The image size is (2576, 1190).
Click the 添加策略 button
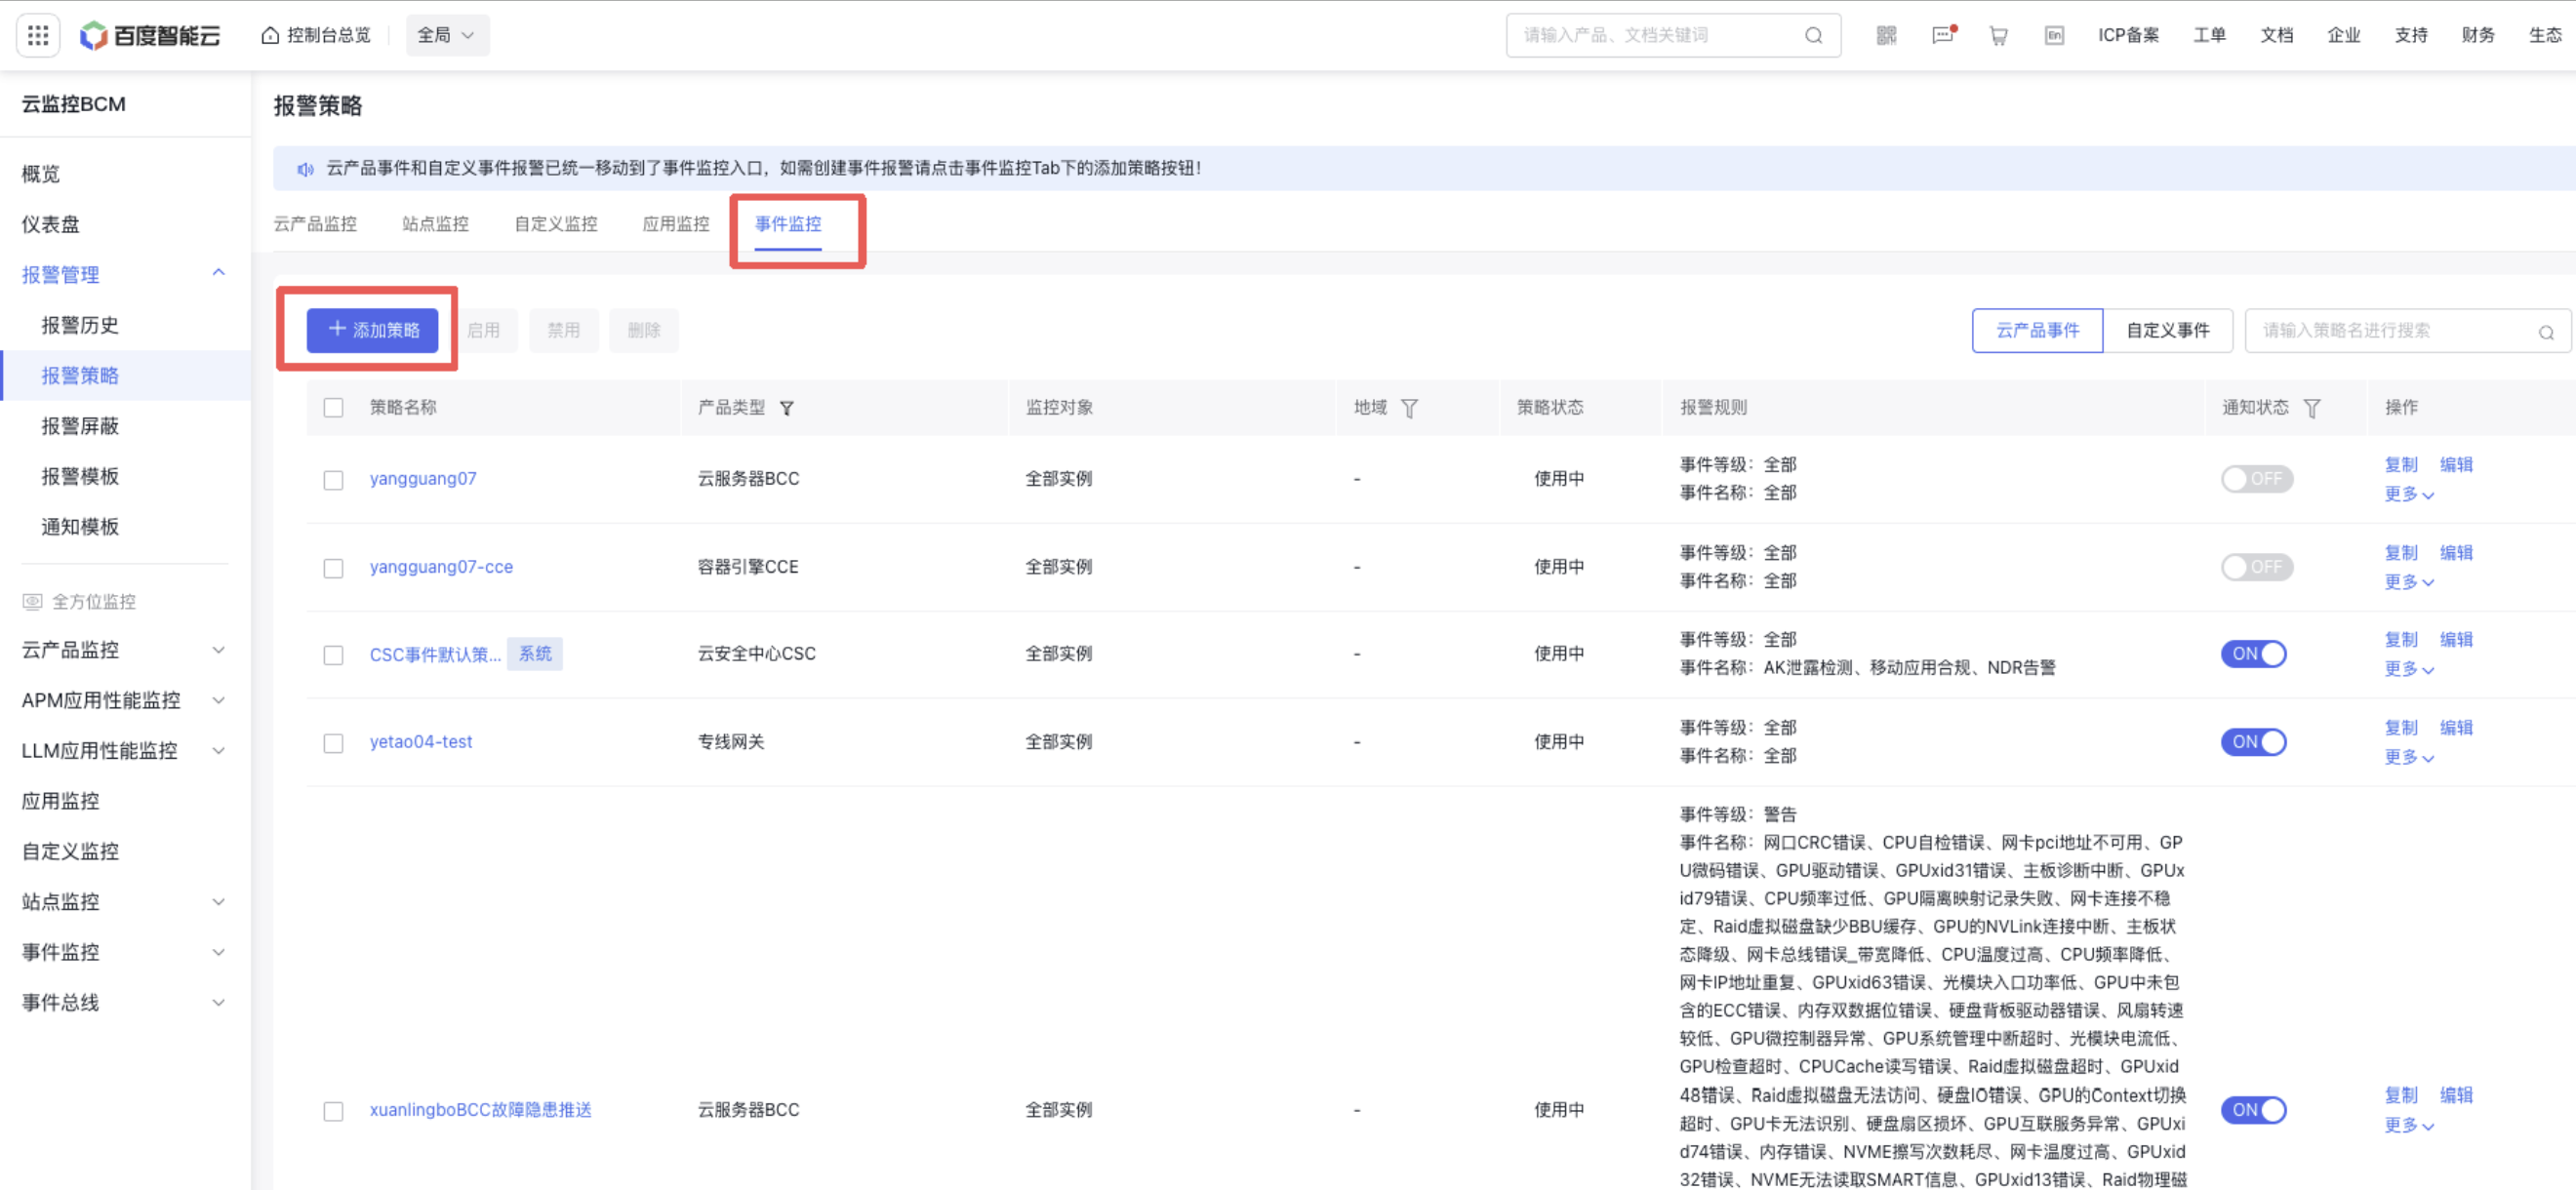click(x=372, y=330)
